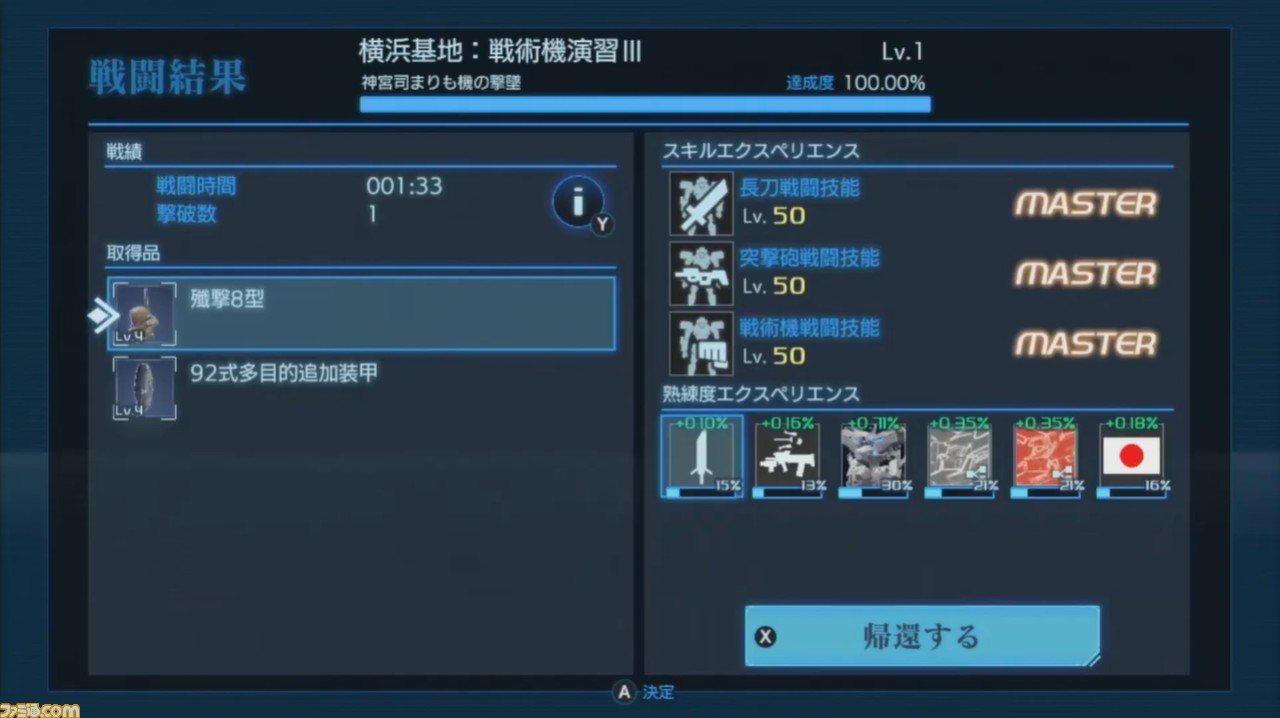Select the gray map proficiency tile
Image resolution: width=1280 pixels, height=718 pixels.
(960, 456)
